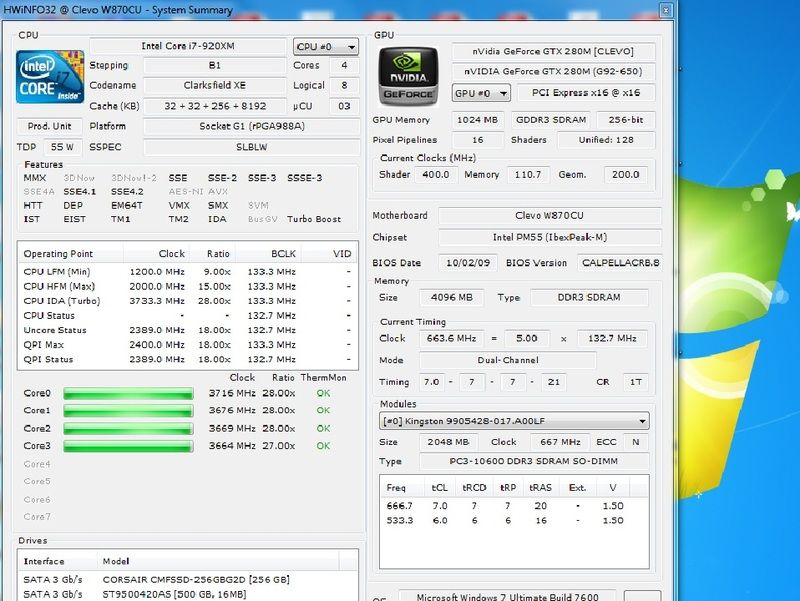This screenshot has height=601, width=800.
Task: Select the ST9500420AS drive row
Action: 187,594
